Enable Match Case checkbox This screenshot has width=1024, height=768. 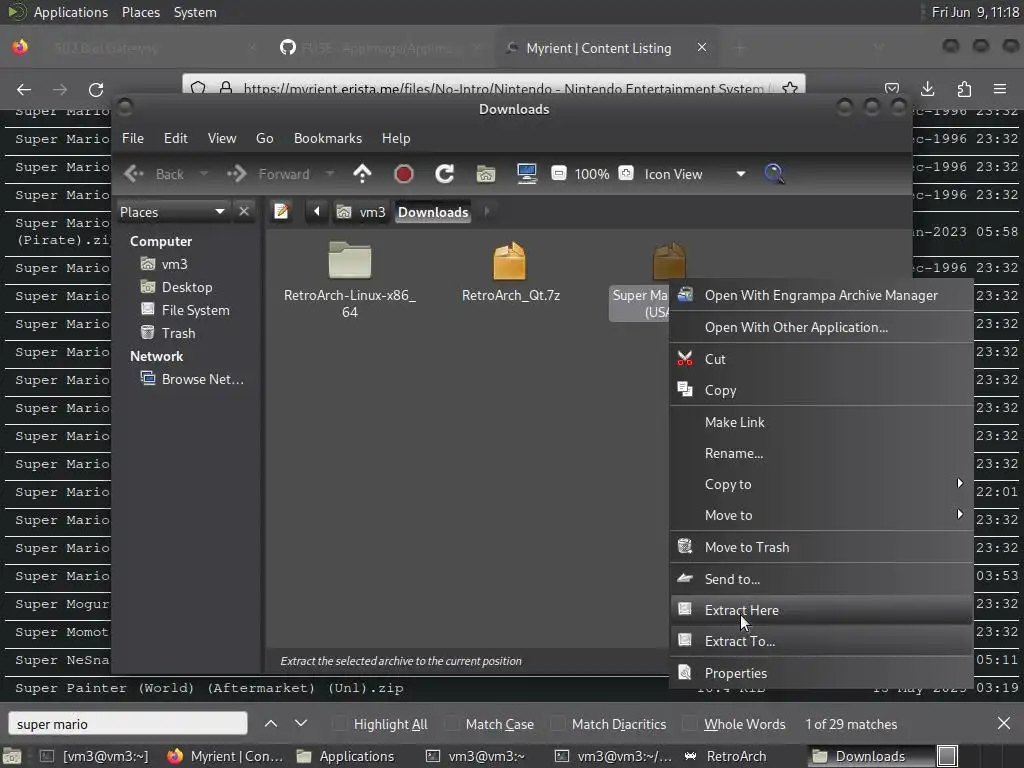point(451,724)
